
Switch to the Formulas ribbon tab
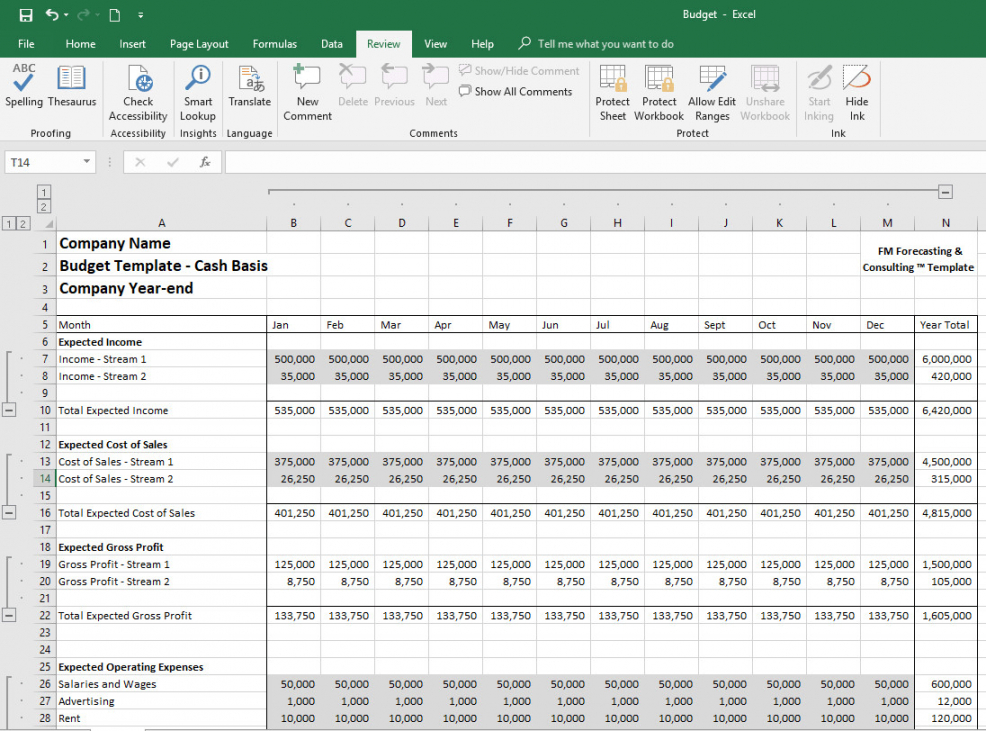click(274, 44)
